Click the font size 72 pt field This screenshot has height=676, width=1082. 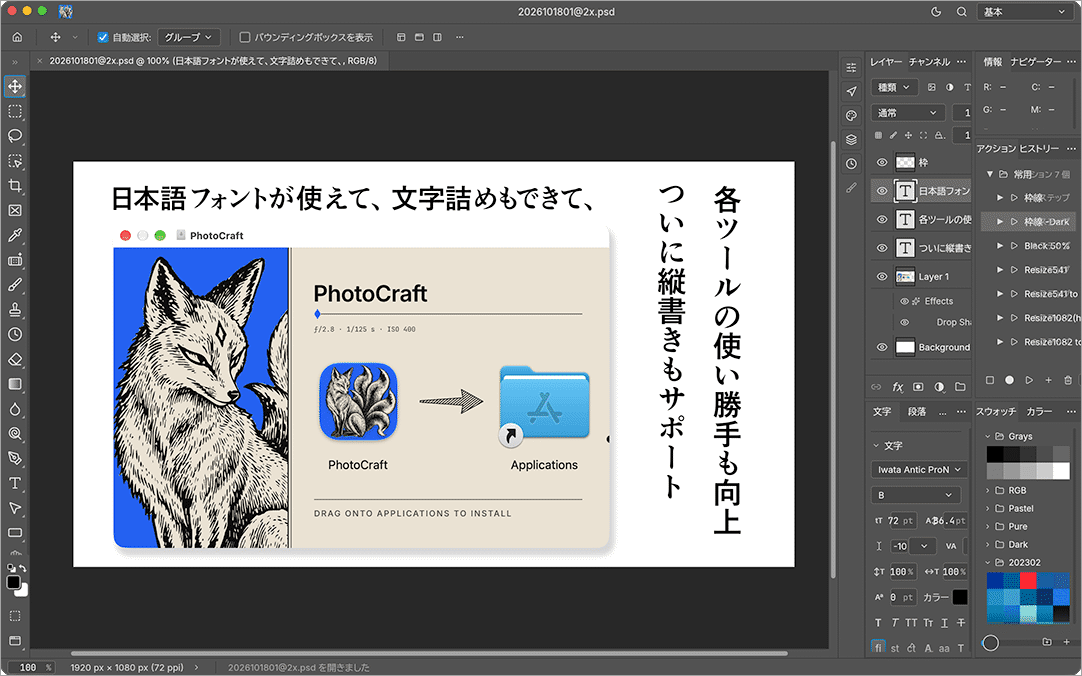900,521
